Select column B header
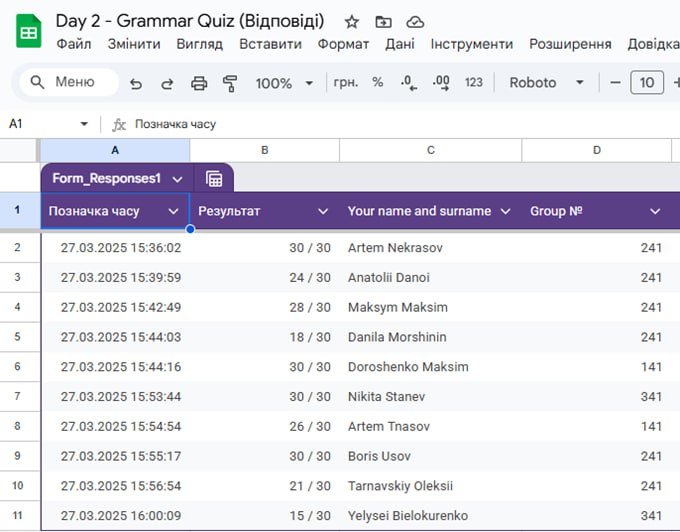 point(265,150)
